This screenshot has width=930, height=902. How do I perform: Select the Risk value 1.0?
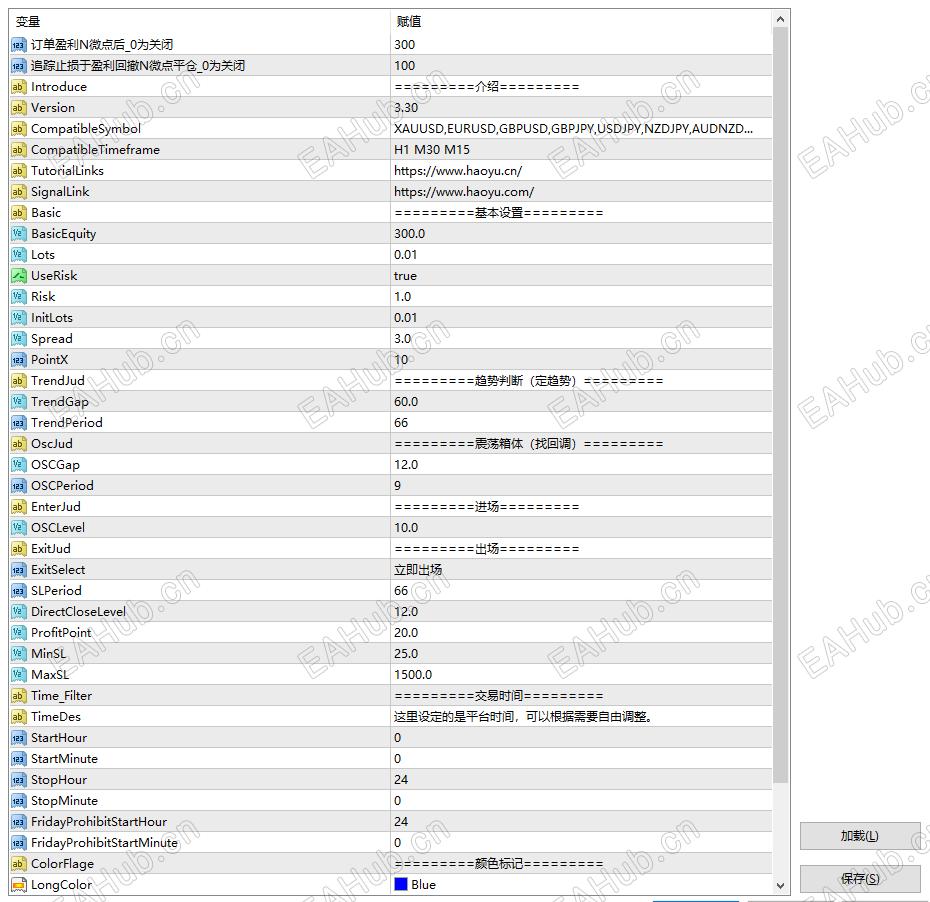click(403, 297)
